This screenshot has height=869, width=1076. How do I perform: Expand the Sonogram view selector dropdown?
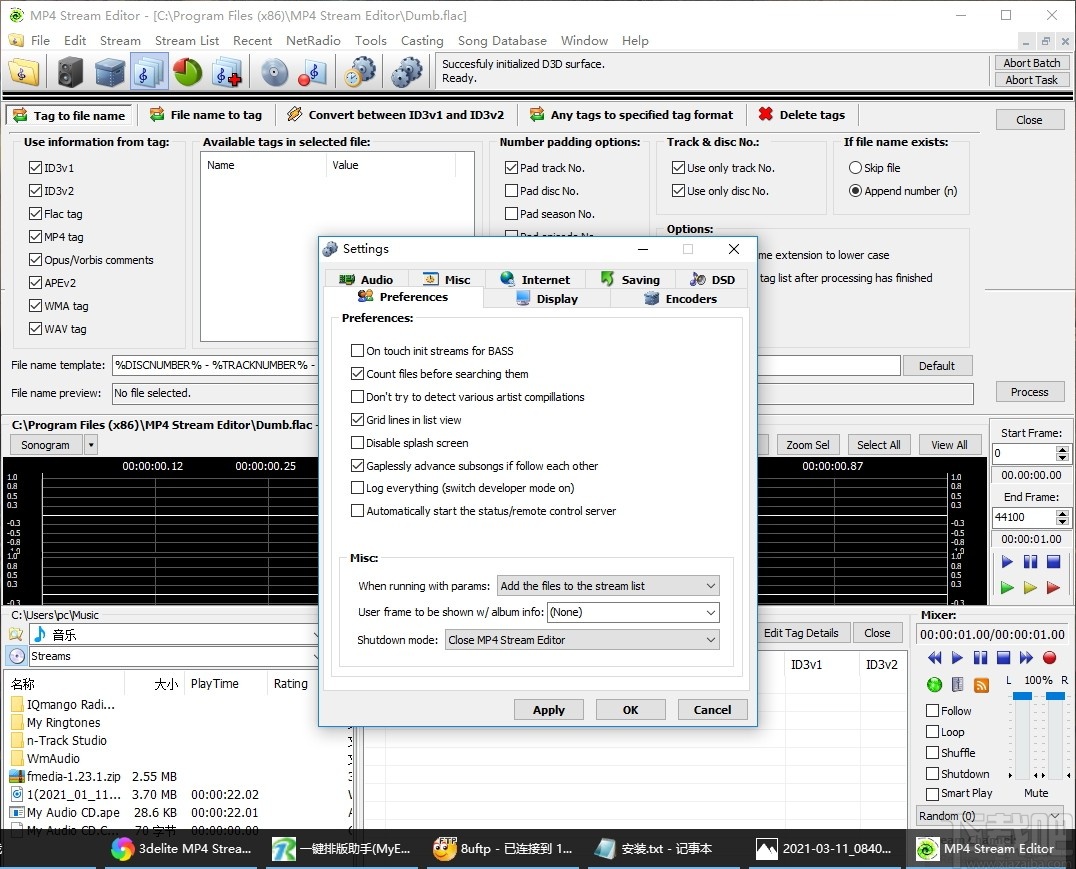92,444
